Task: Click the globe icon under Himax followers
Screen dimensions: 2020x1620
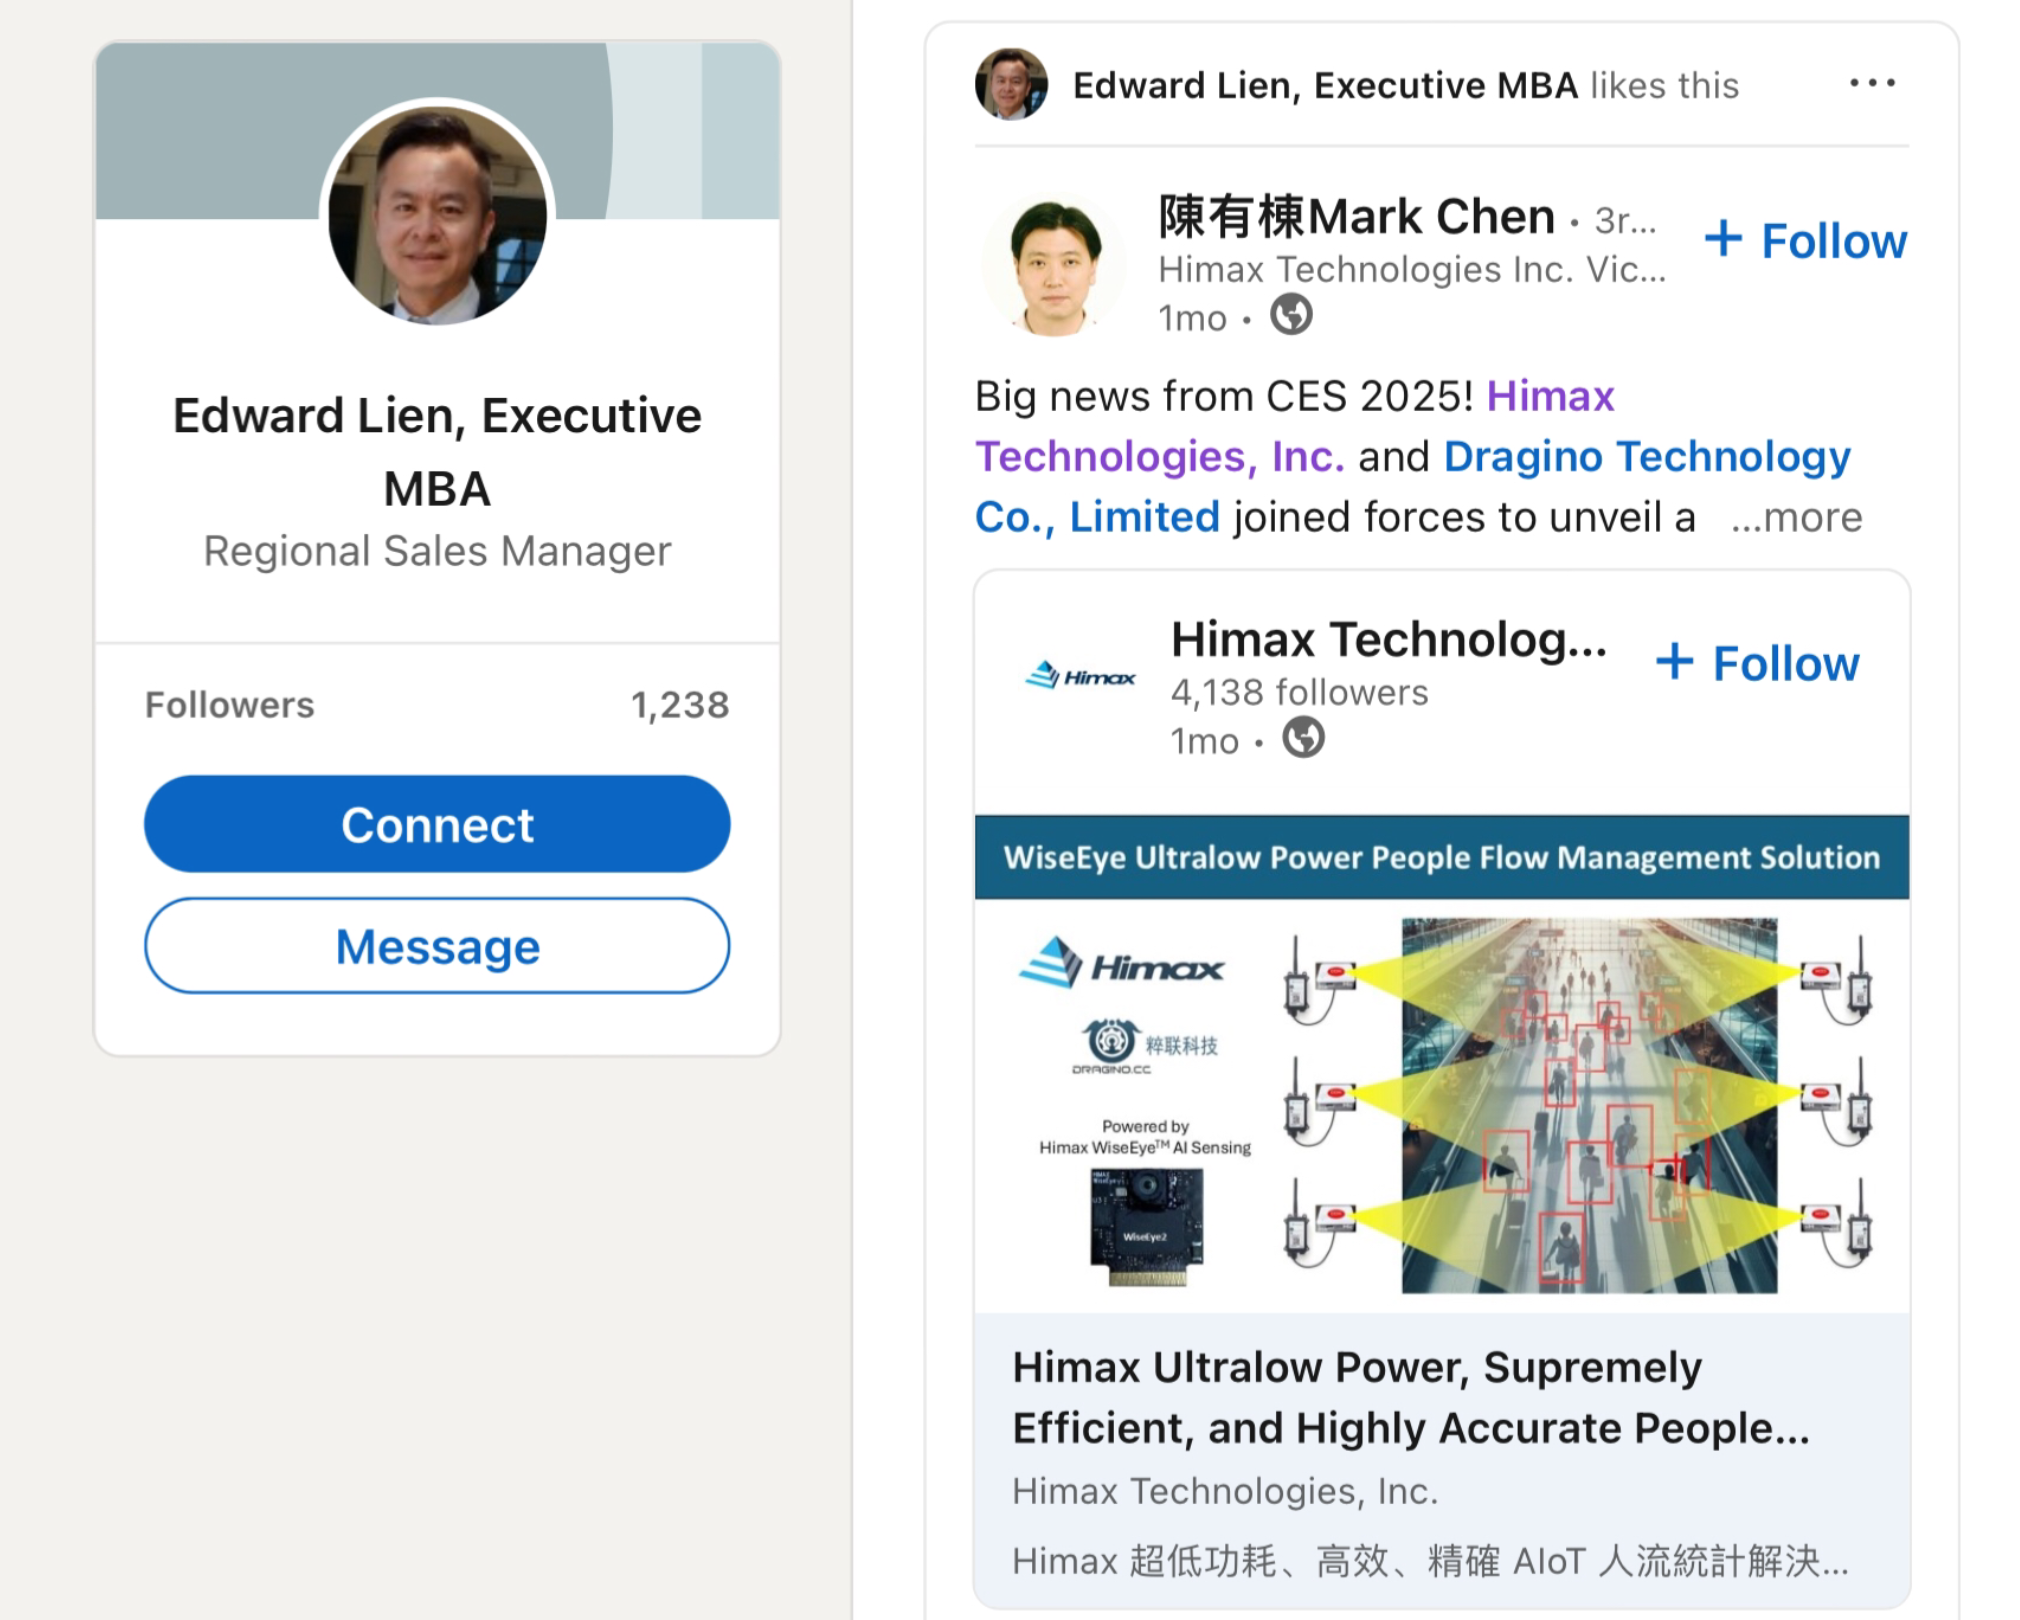Action: point(1303,738)
